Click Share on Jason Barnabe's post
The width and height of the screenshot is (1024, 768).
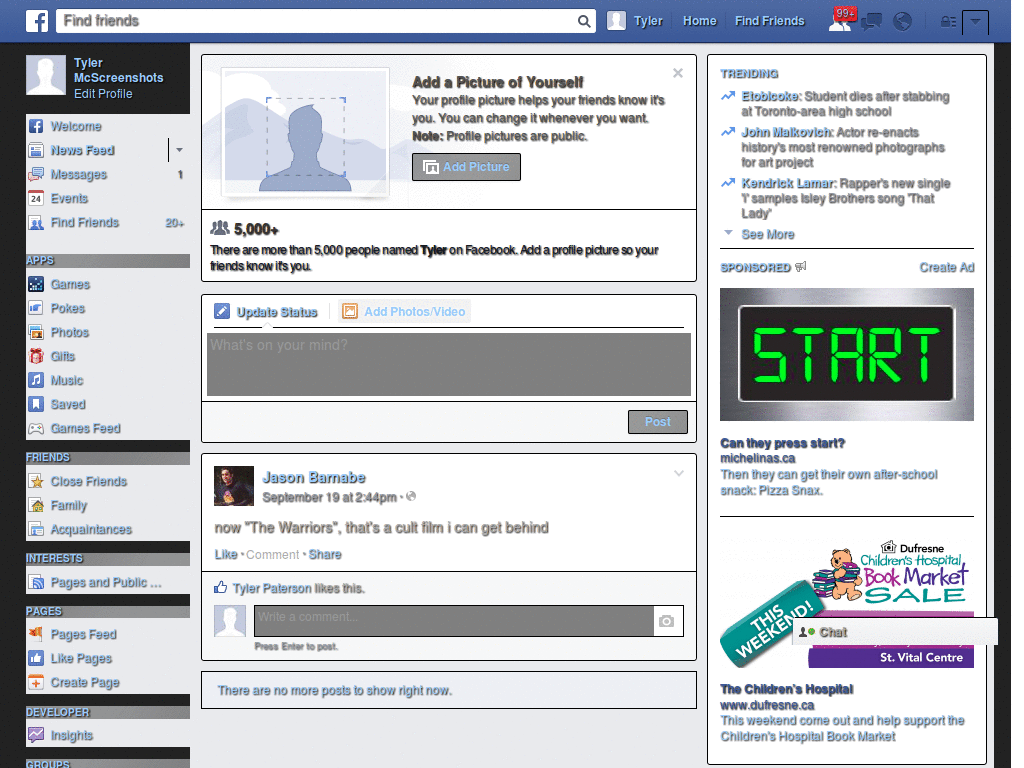(x=325, y=554)
